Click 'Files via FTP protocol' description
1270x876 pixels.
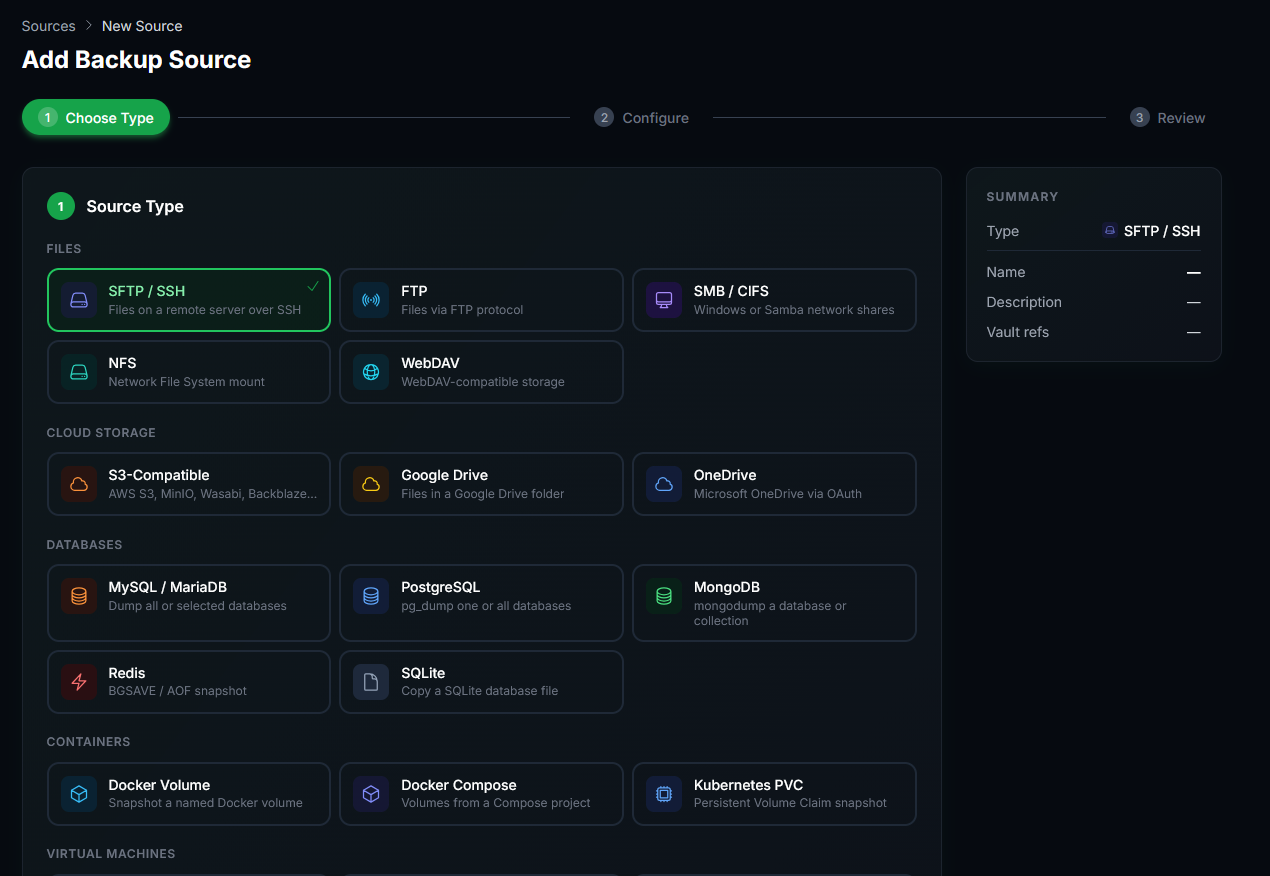462,310
